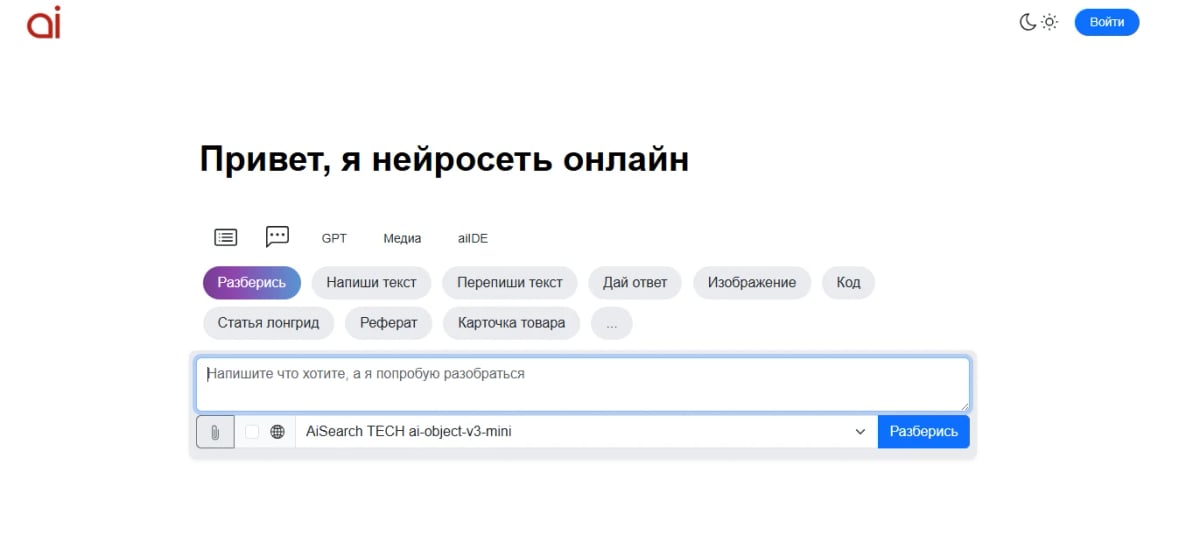Open the list view icon

226,237
